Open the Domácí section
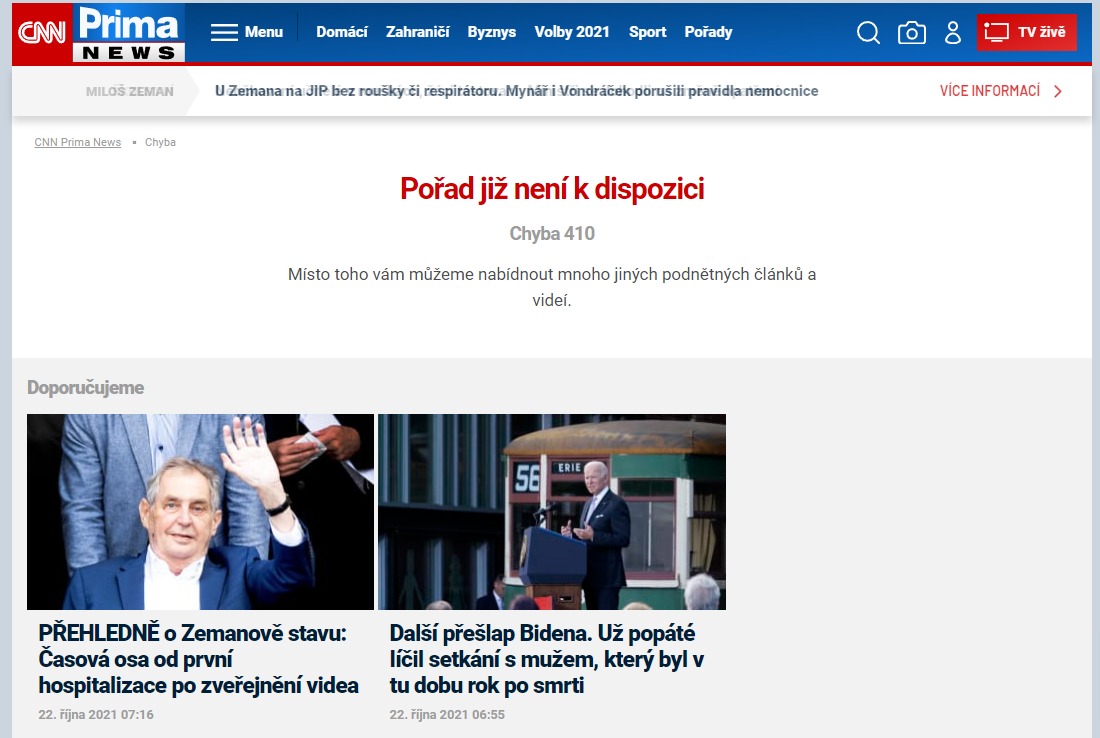Viewport: 1100px width, 738px height. 342,32
